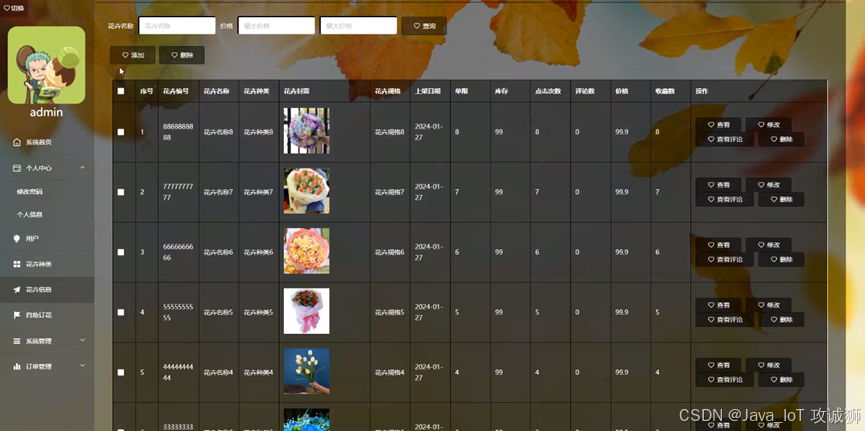The width and height of the screenshot is (865, 431).
Task: Click the 添加 button
Action: (x=132, y=55)
